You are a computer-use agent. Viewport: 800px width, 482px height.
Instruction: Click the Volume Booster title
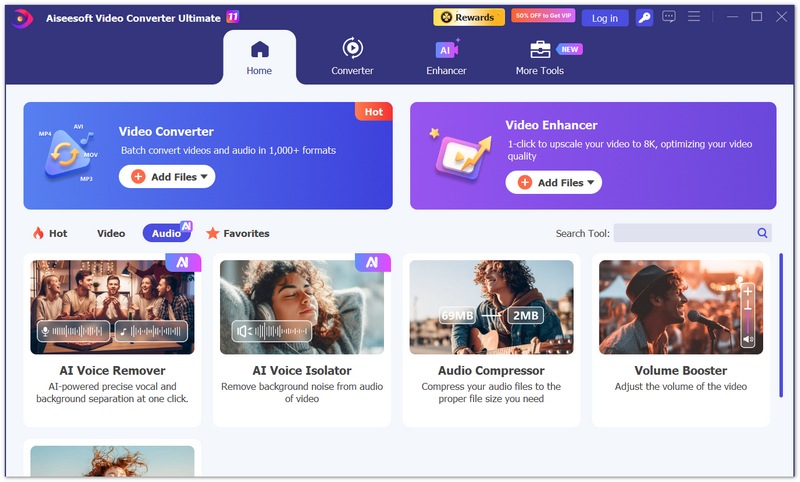(681, 371)
